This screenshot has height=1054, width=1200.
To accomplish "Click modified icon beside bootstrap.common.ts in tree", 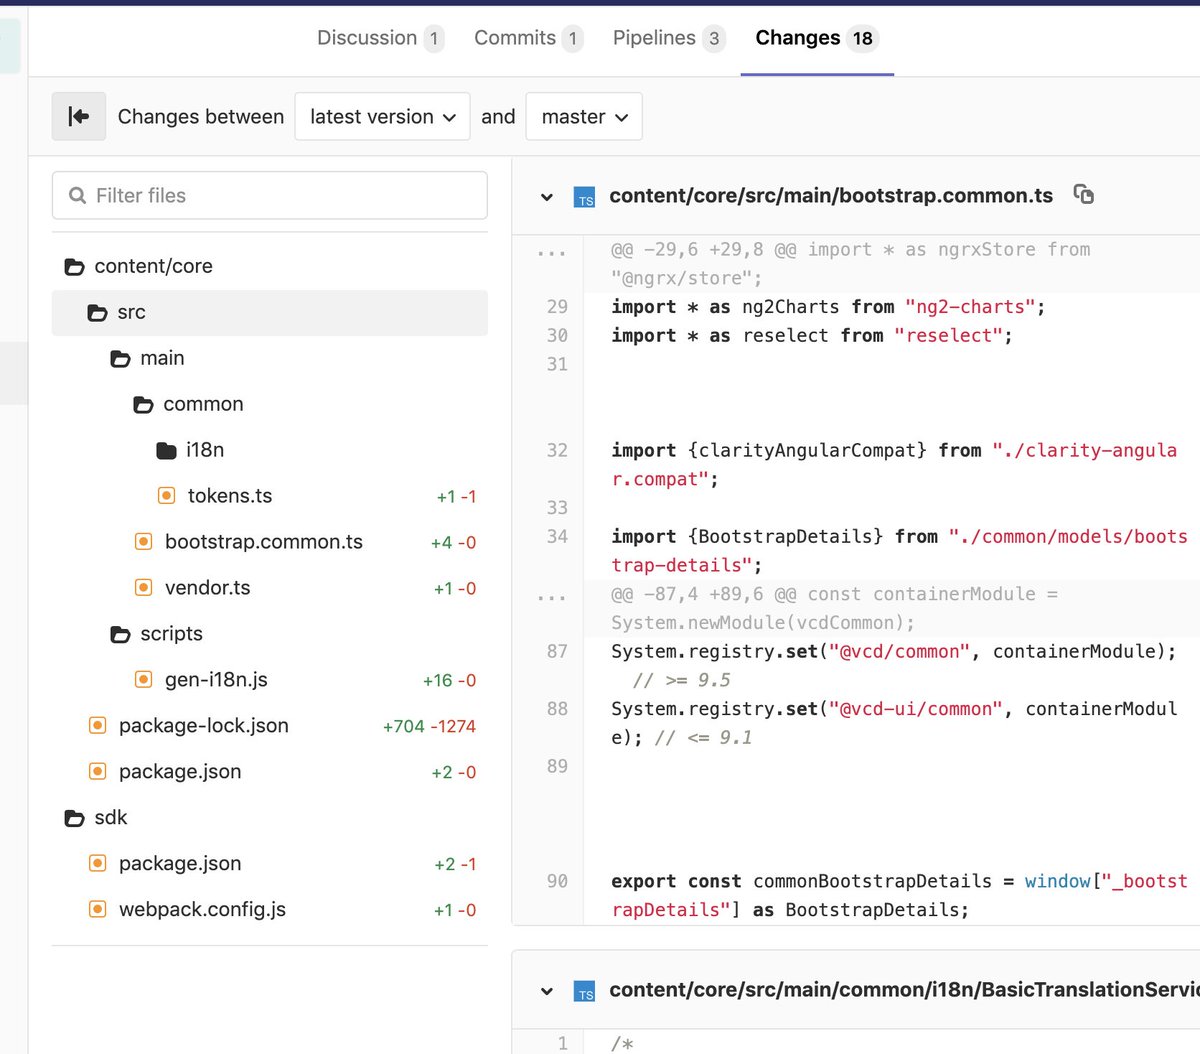I will click(143, 541).
